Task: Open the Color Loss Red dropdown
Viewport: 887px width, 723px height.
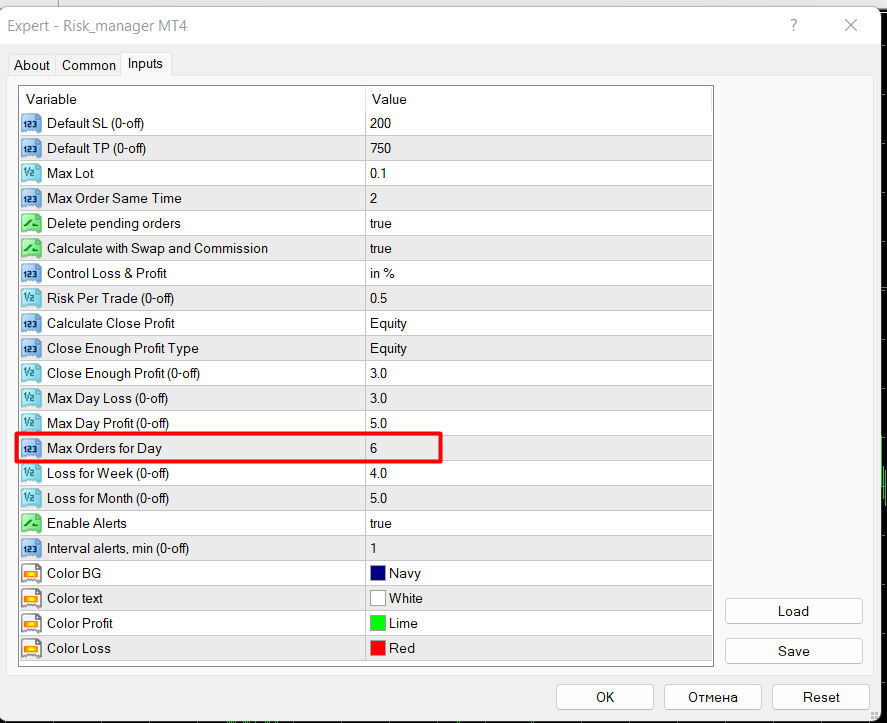Action: [539, 648]
